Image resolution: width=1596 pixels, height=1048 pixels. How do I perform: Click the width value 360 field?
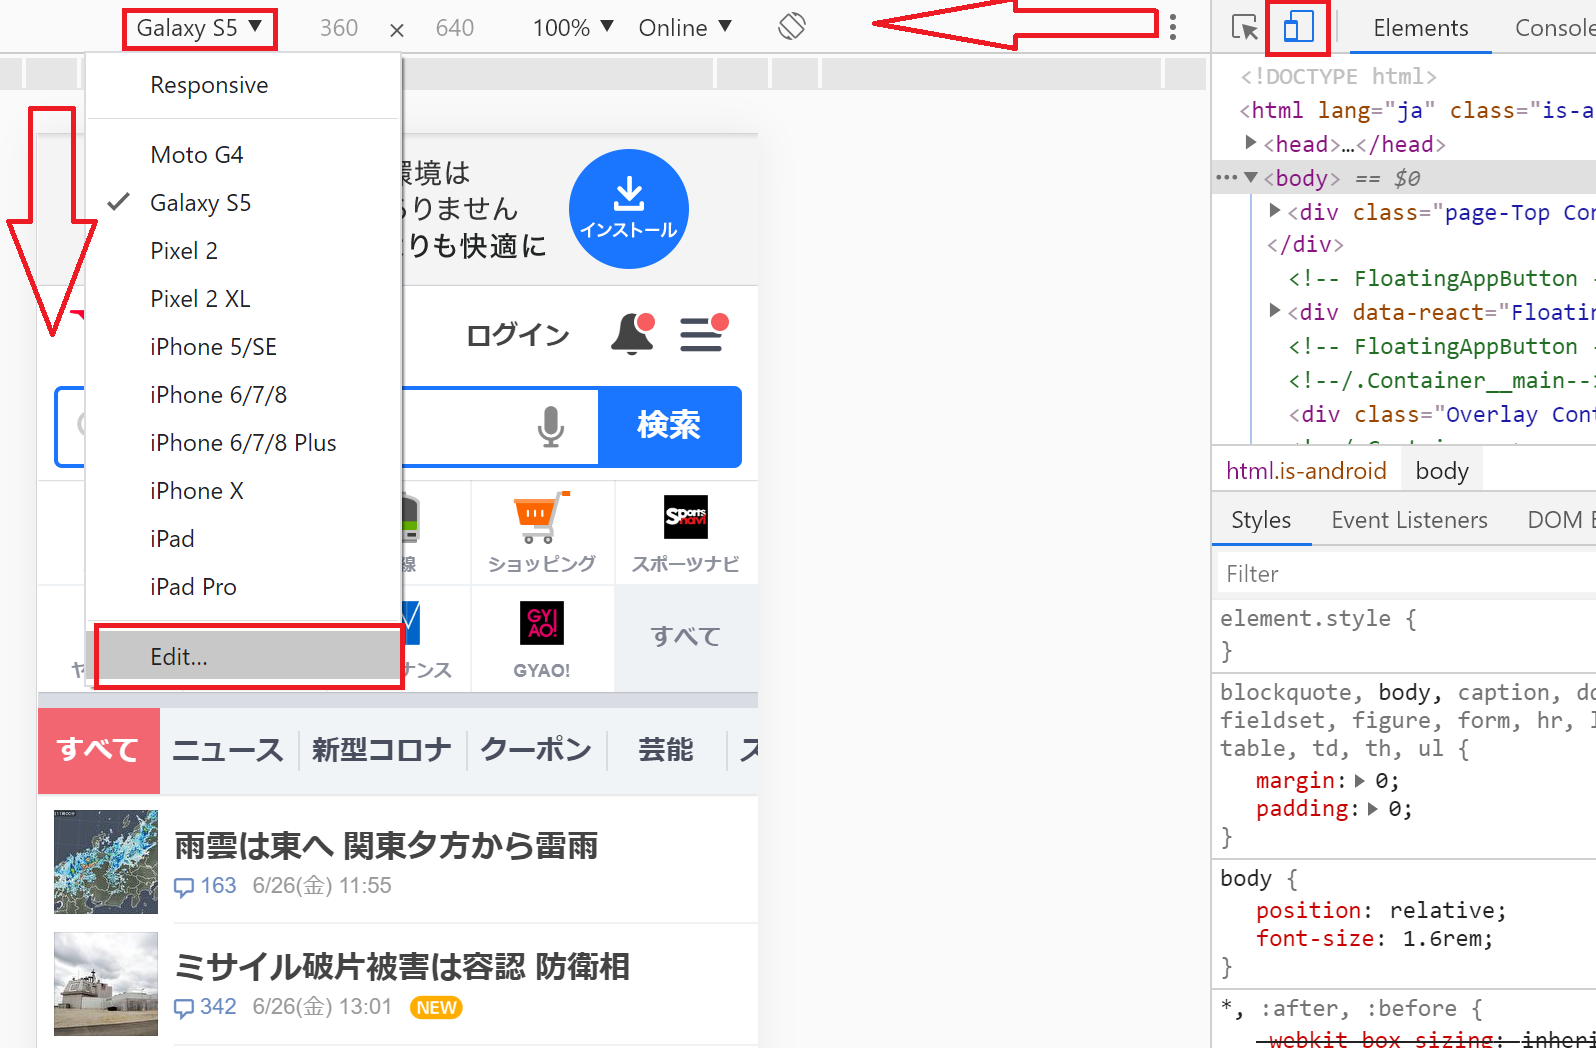pyautogui.click(x=339, y=28)
